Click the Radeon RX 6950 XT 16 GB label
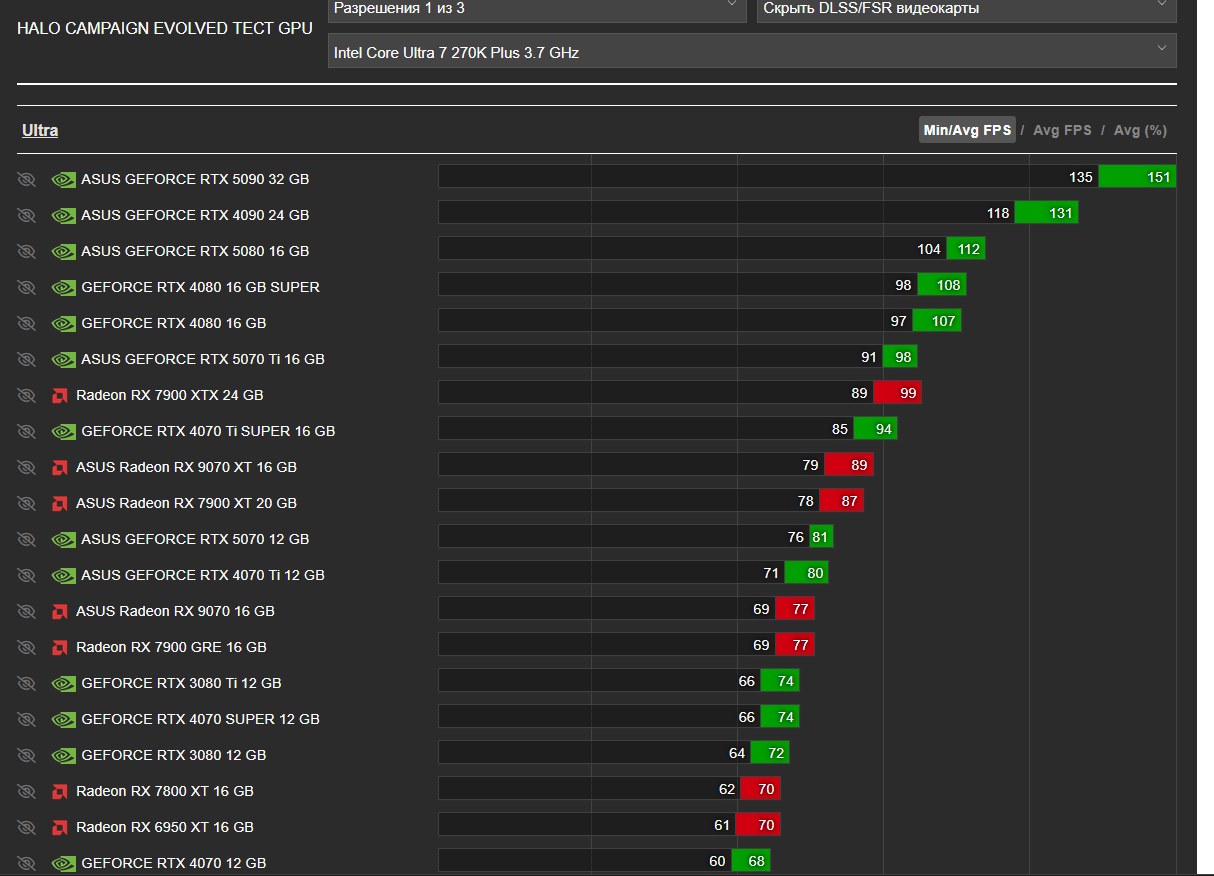 (x=165, y=827)
